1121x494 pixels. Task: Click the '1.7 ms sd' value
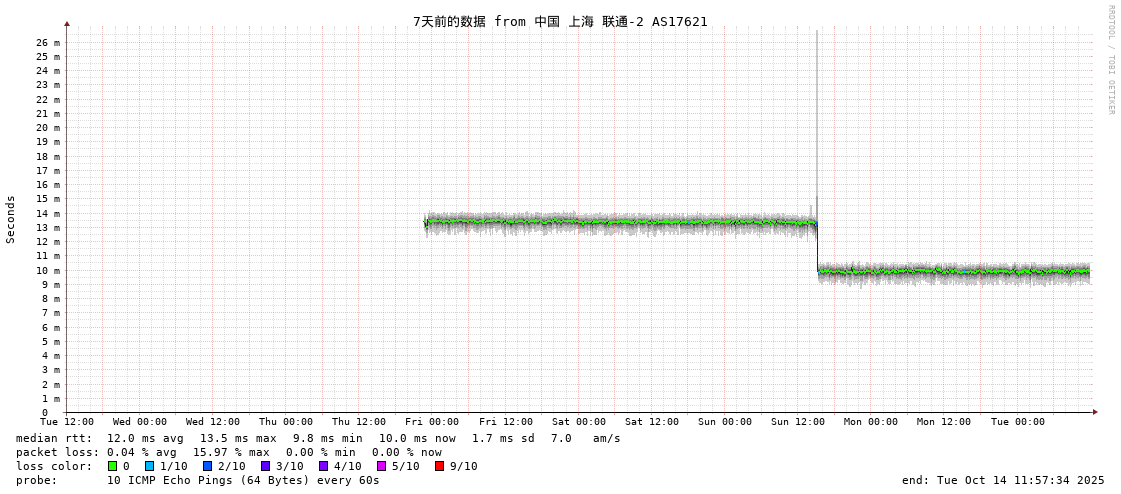tap(504, 438)
